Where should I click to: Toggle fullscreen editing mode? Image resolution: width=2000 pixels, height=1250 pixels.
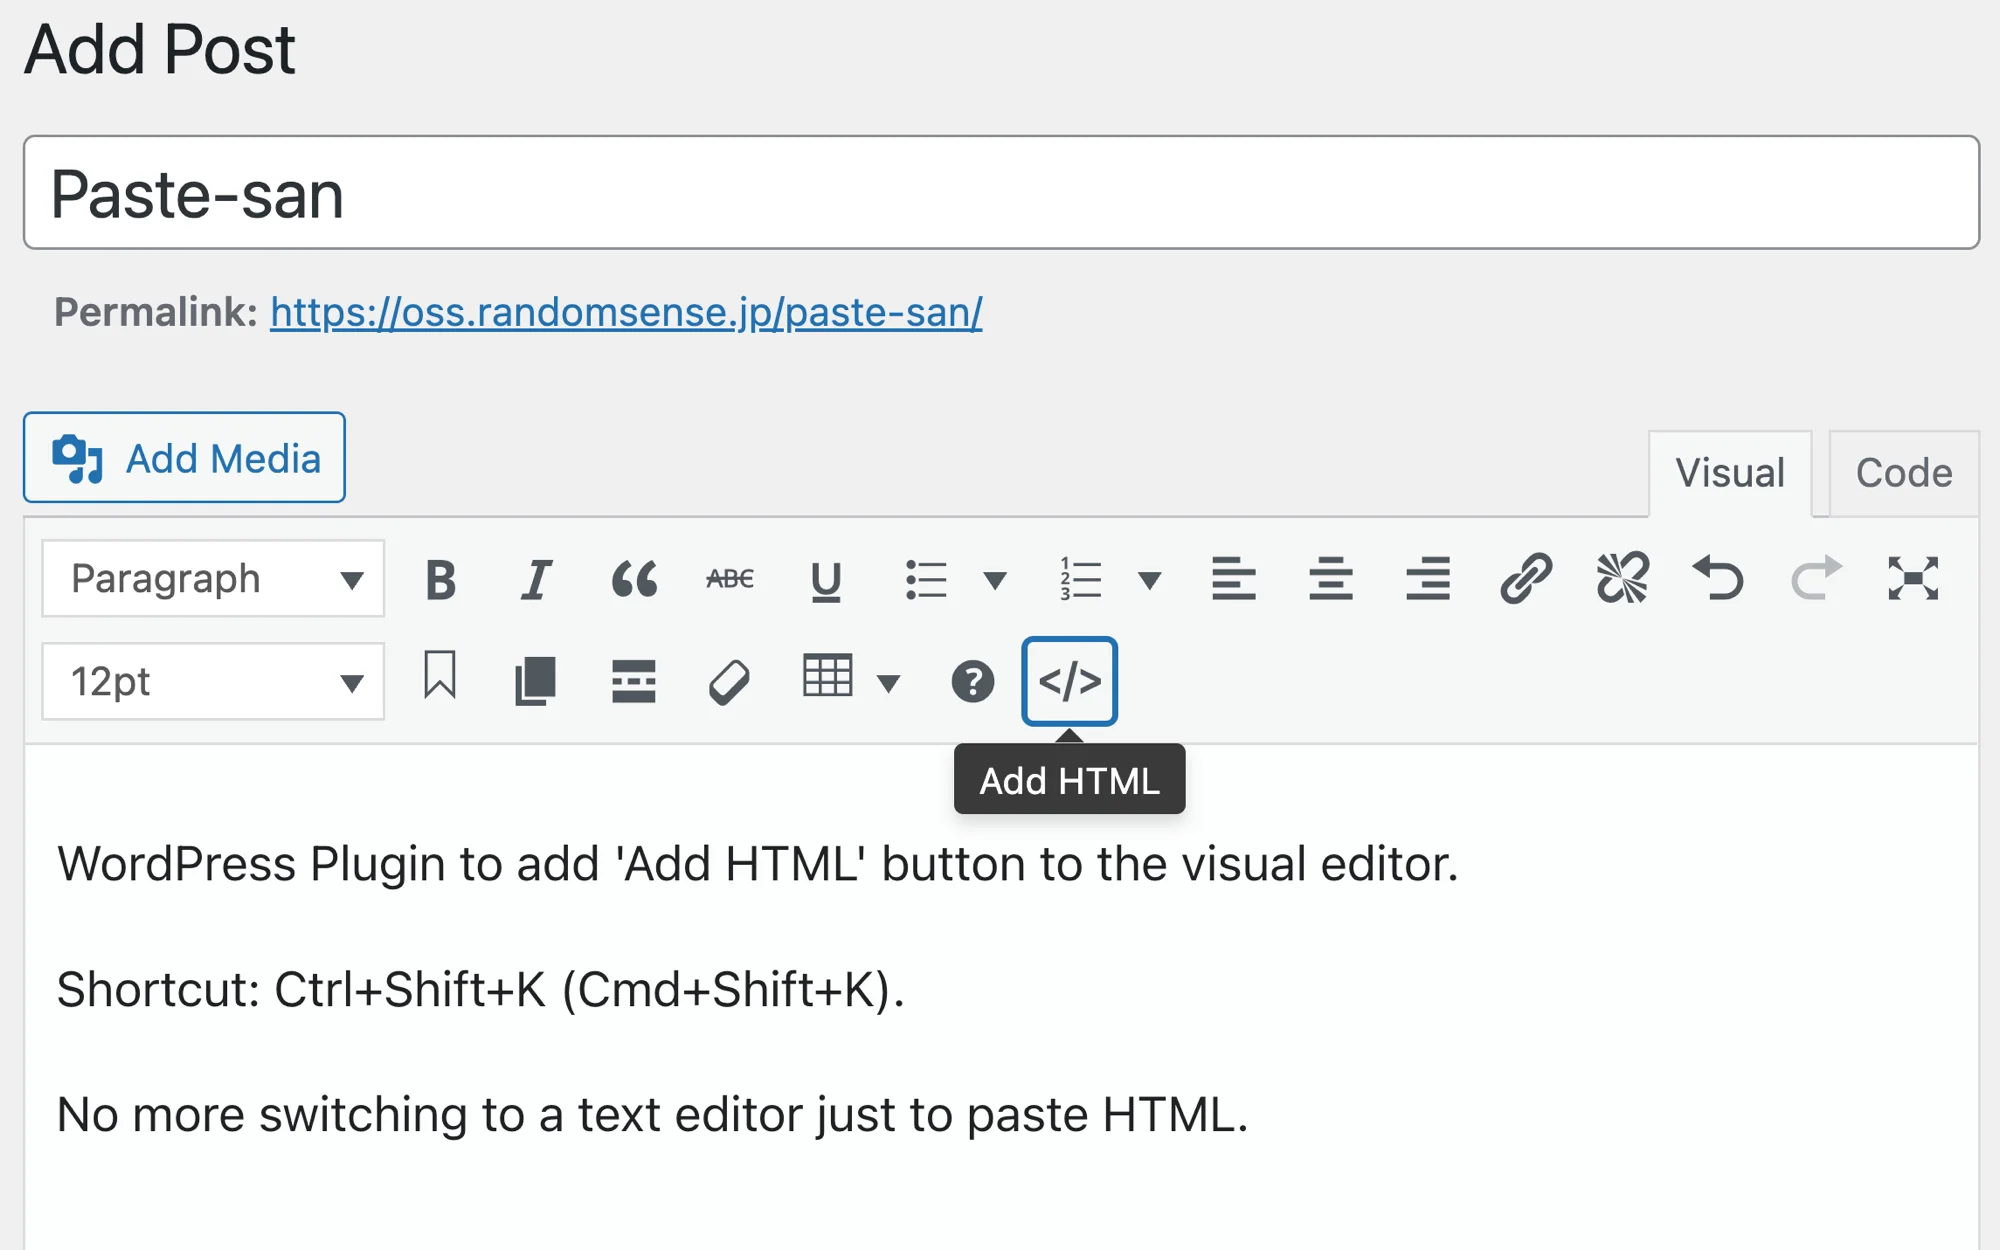click(1915, 578)
